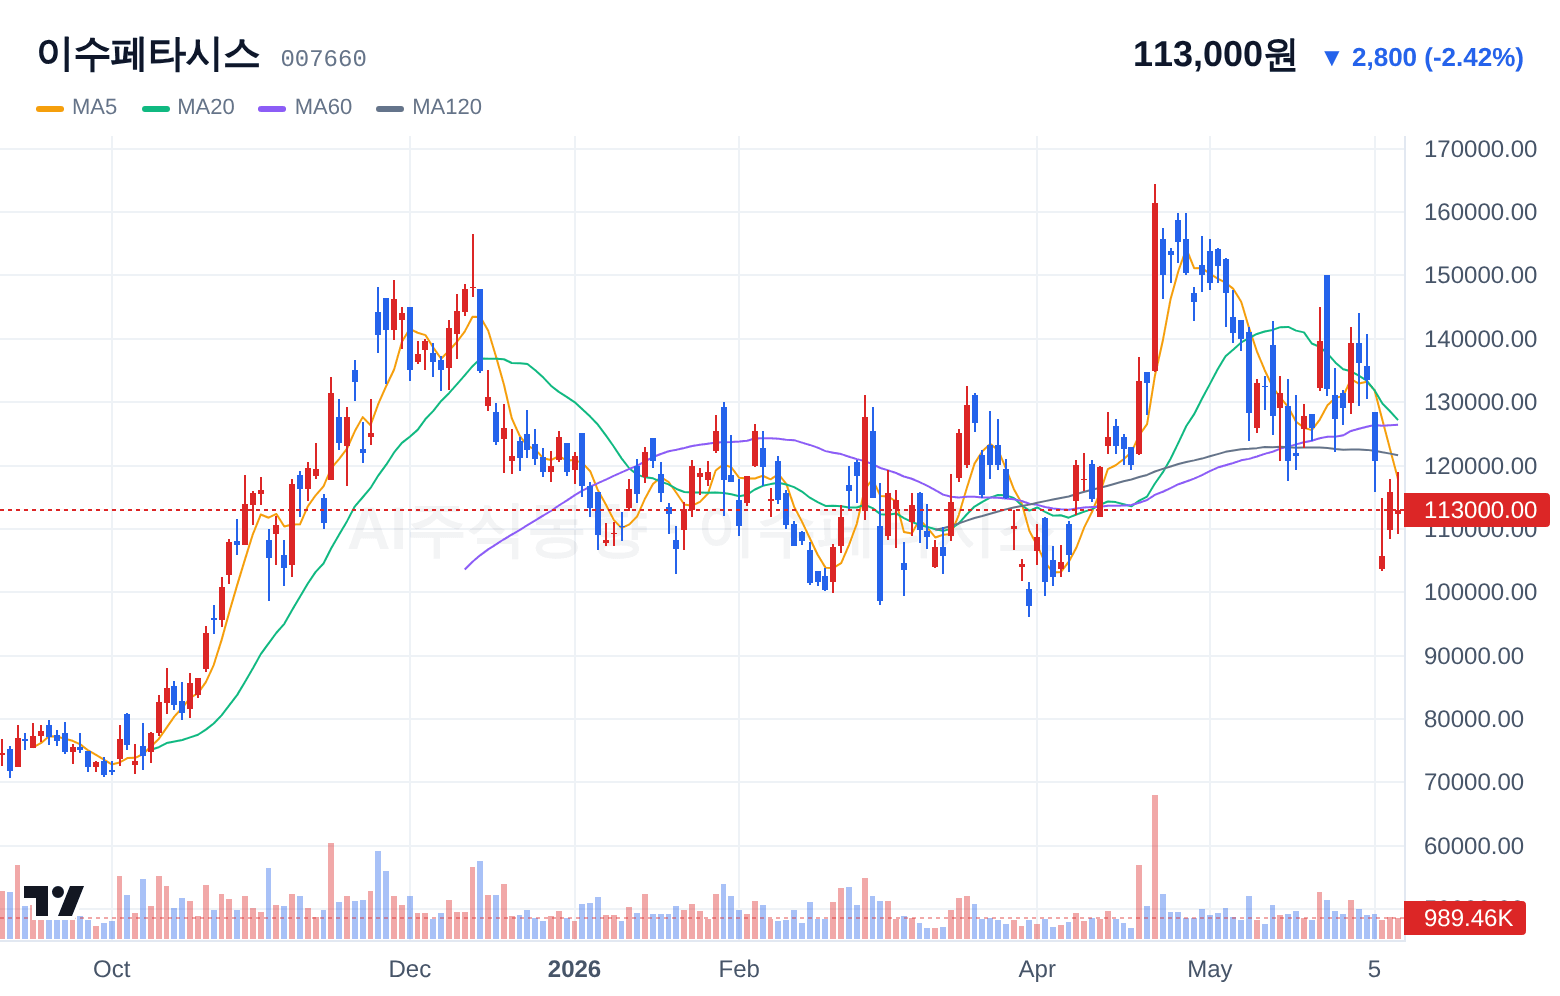Click the 2026 label on the time axis
This screenshot has height=996, width=1560.
(575, 969)
